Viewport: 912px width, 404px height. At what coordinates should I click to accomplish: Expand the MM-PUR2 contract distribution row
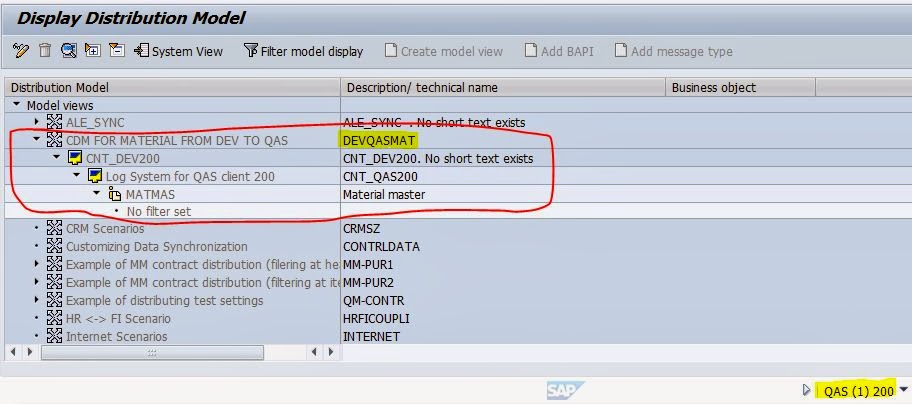click(x=37, y=282)
